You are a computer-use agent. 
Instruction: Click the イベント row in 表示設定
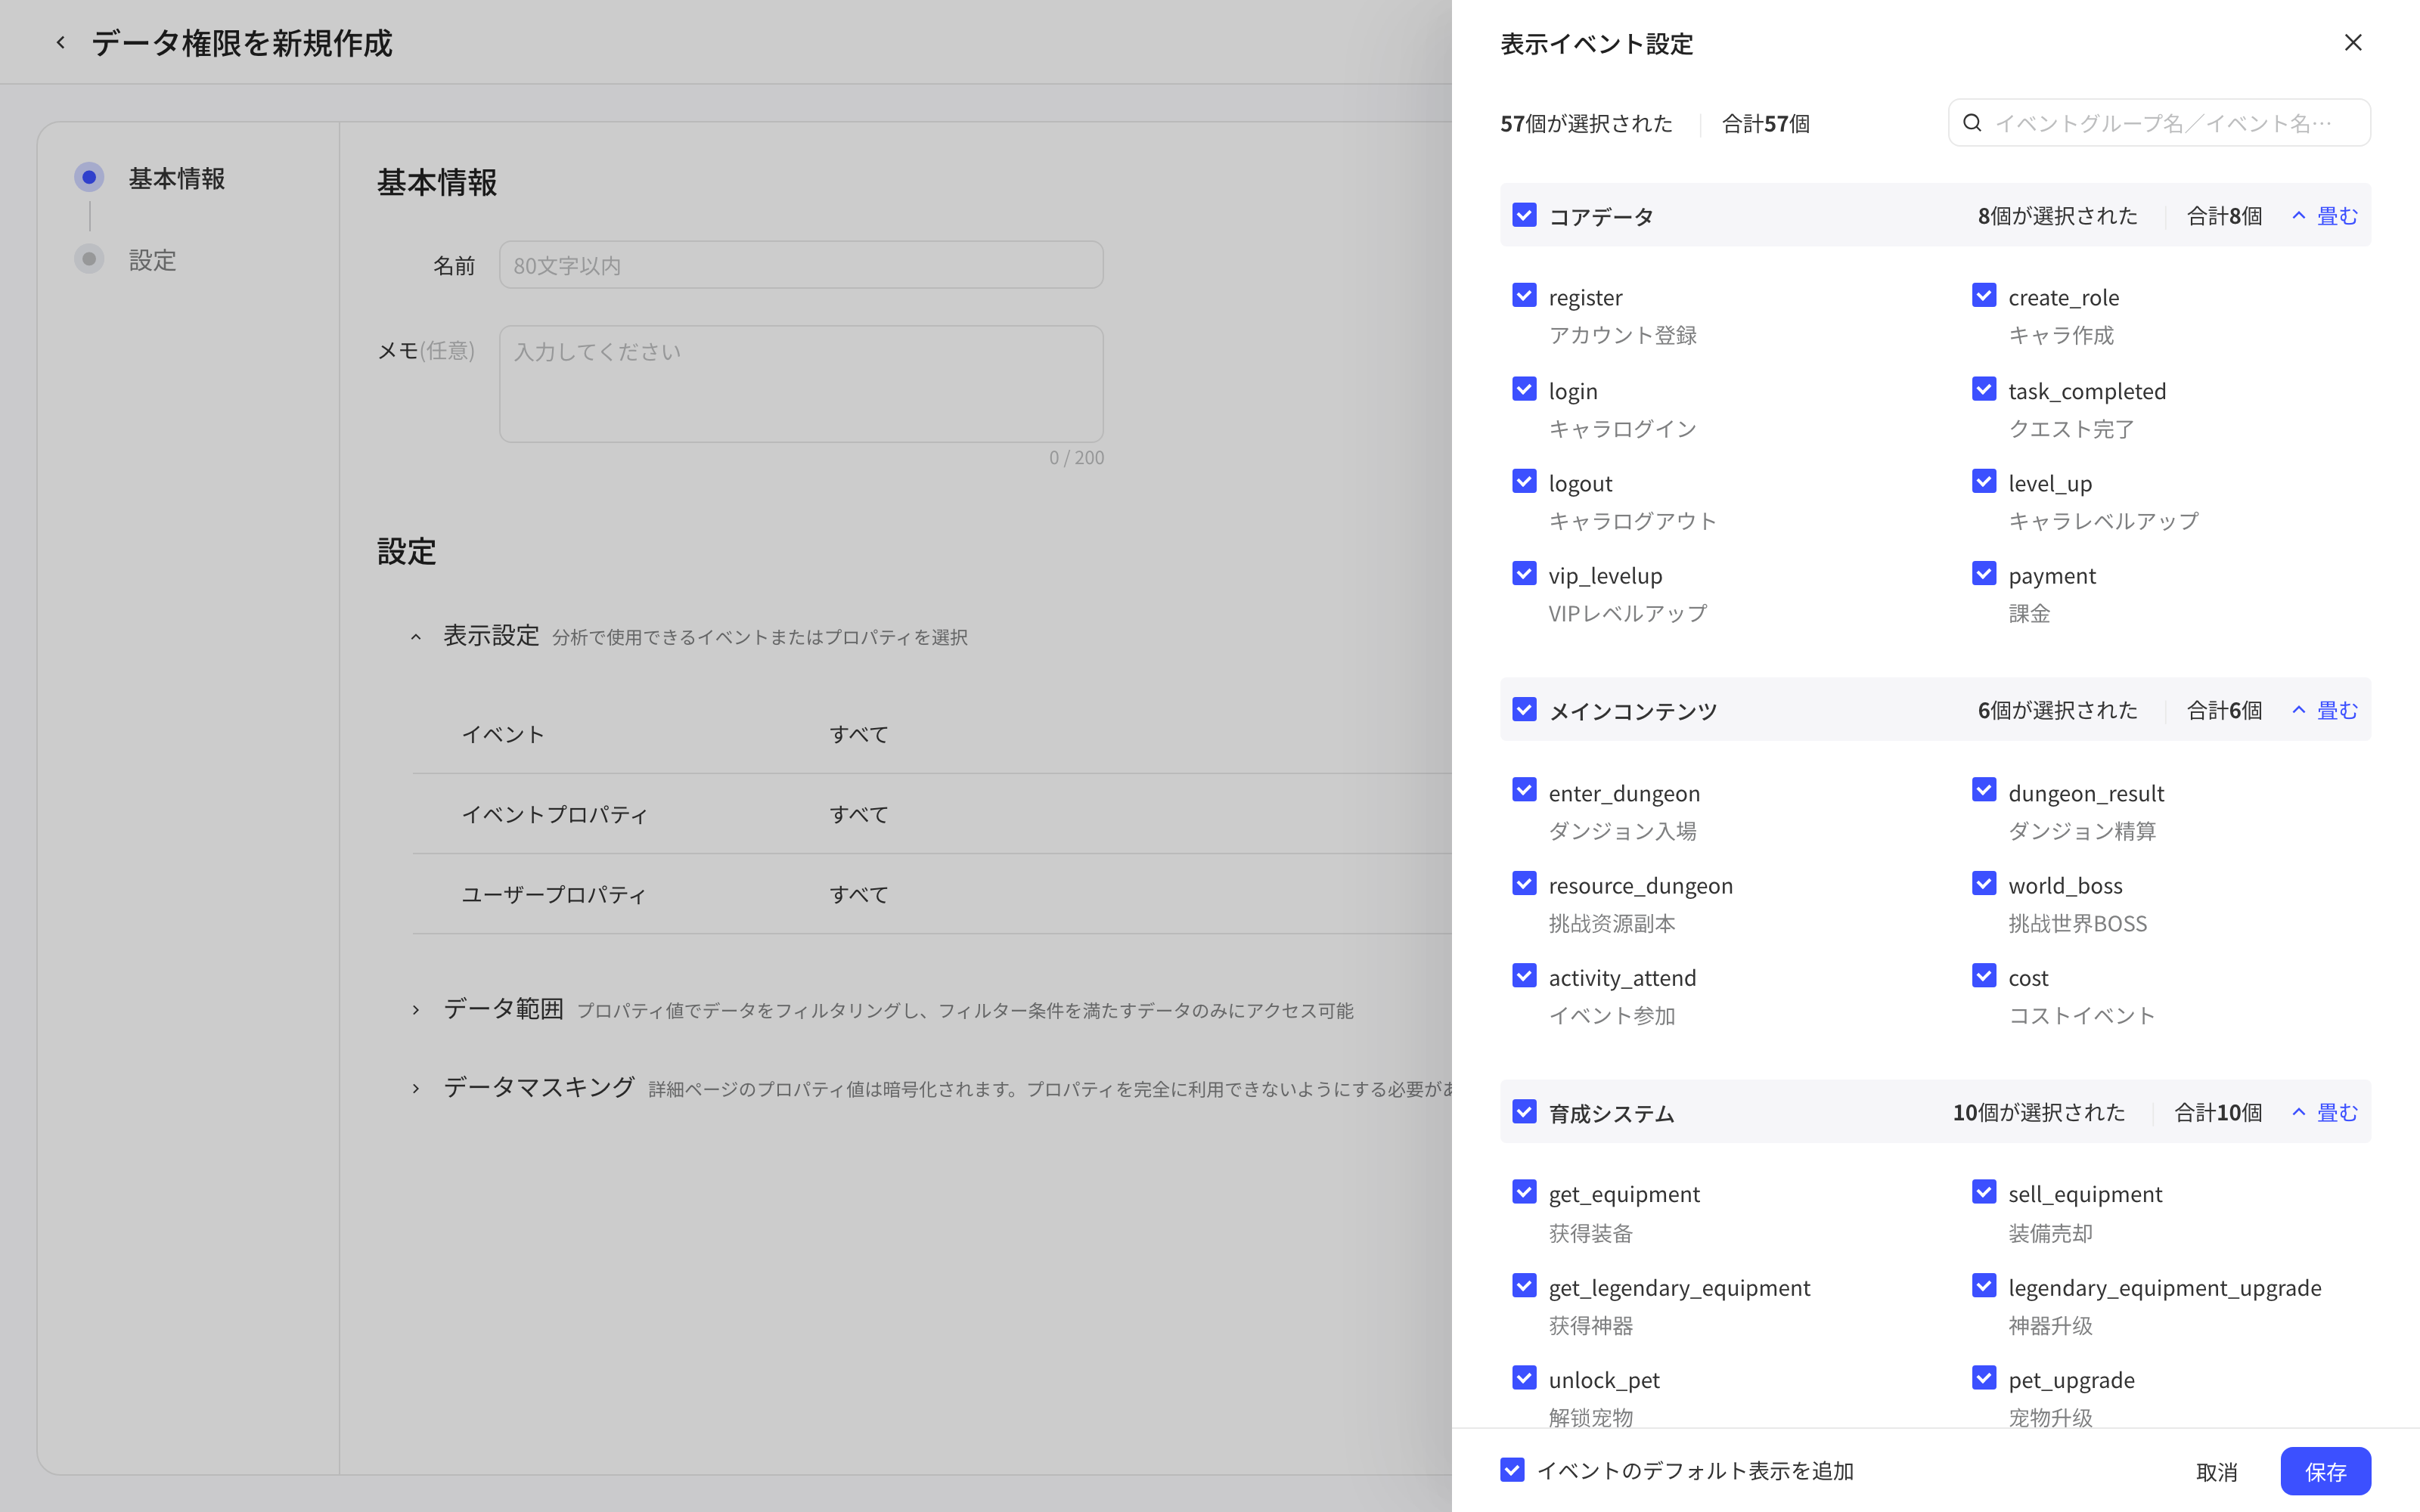pyautogui.click(x=931, y=734)
